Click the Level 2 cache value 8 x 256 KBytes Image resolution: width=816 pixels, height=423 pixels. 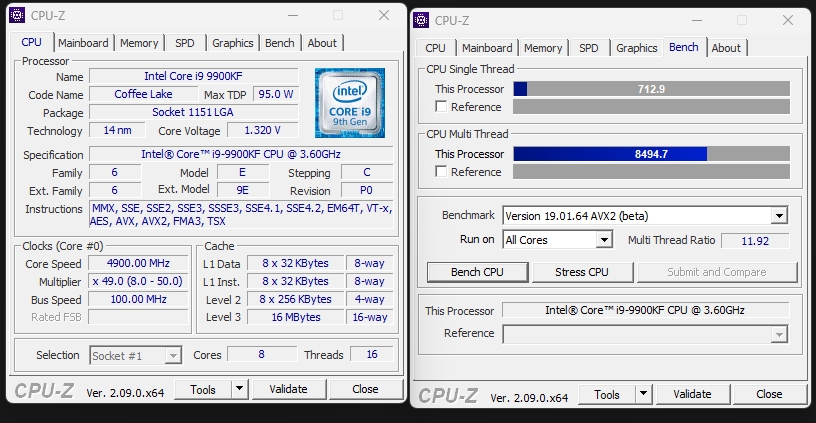[x=296, y=299]
